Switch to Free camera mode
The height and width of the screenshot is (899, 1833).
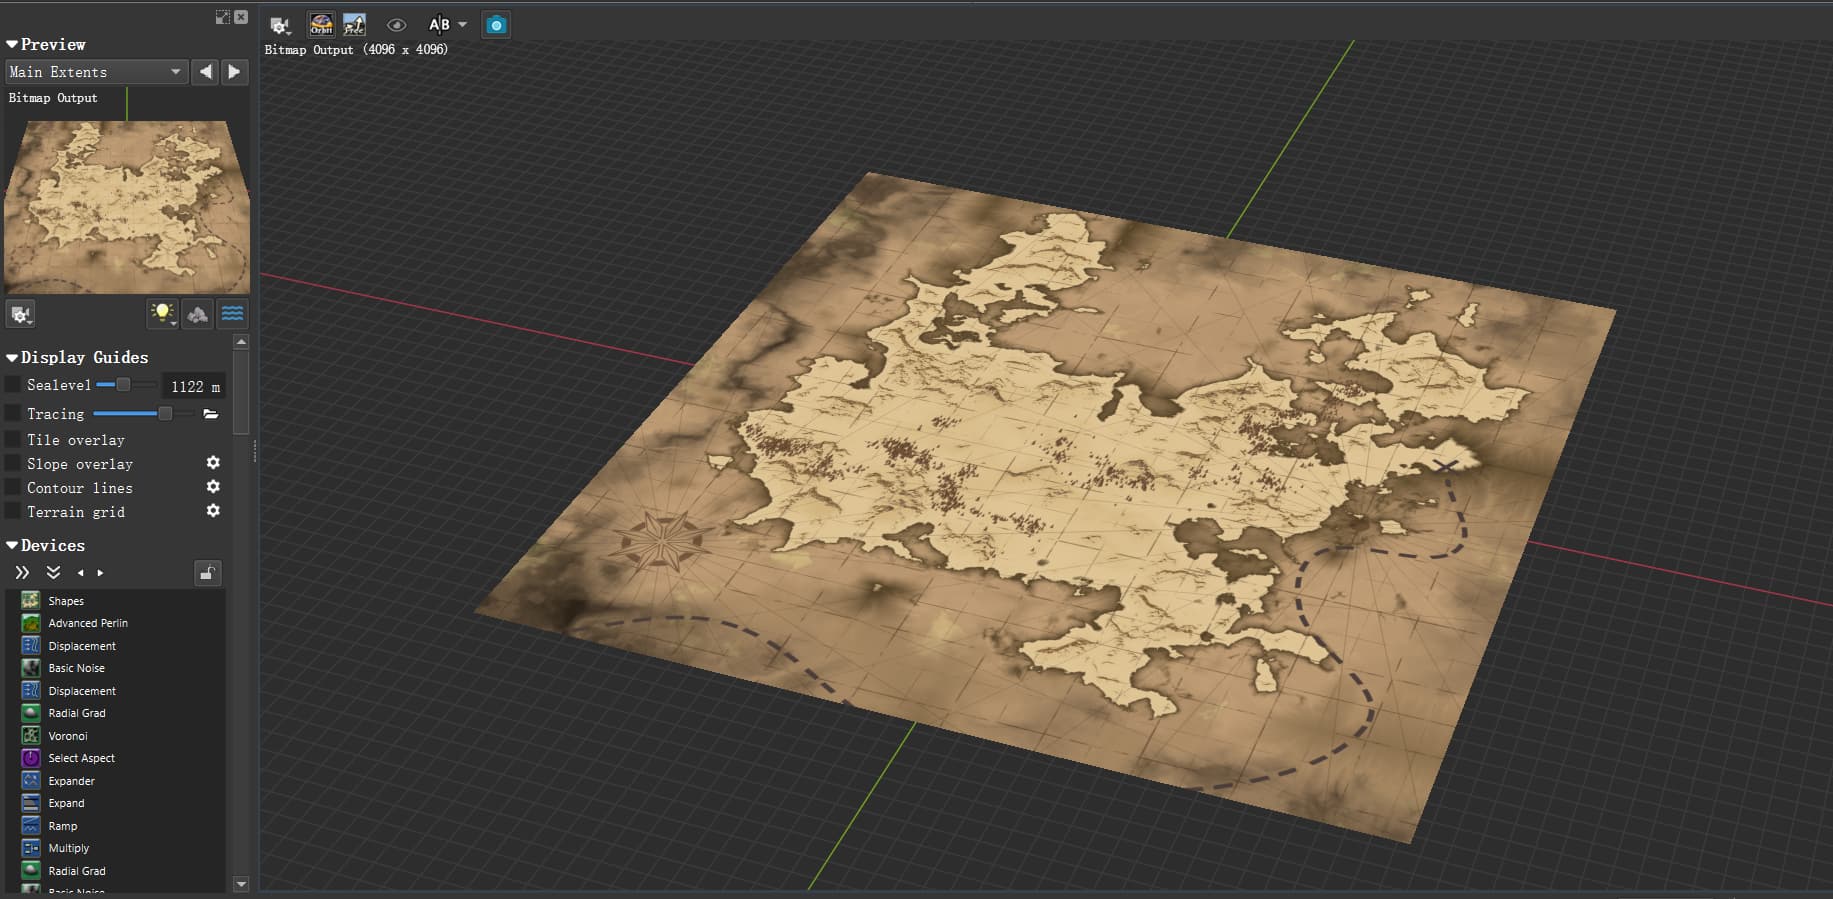coord(354,24)
